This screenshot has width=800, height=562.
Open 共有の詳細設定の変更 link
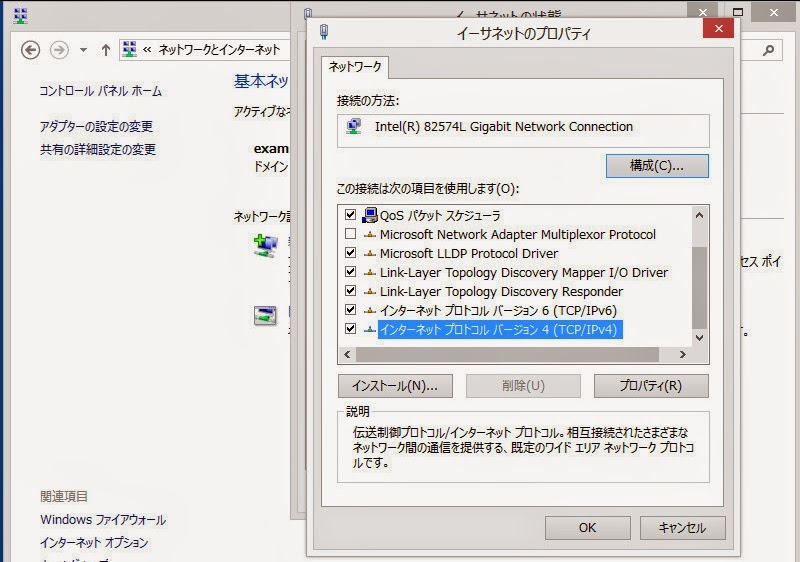pos(97,149)
